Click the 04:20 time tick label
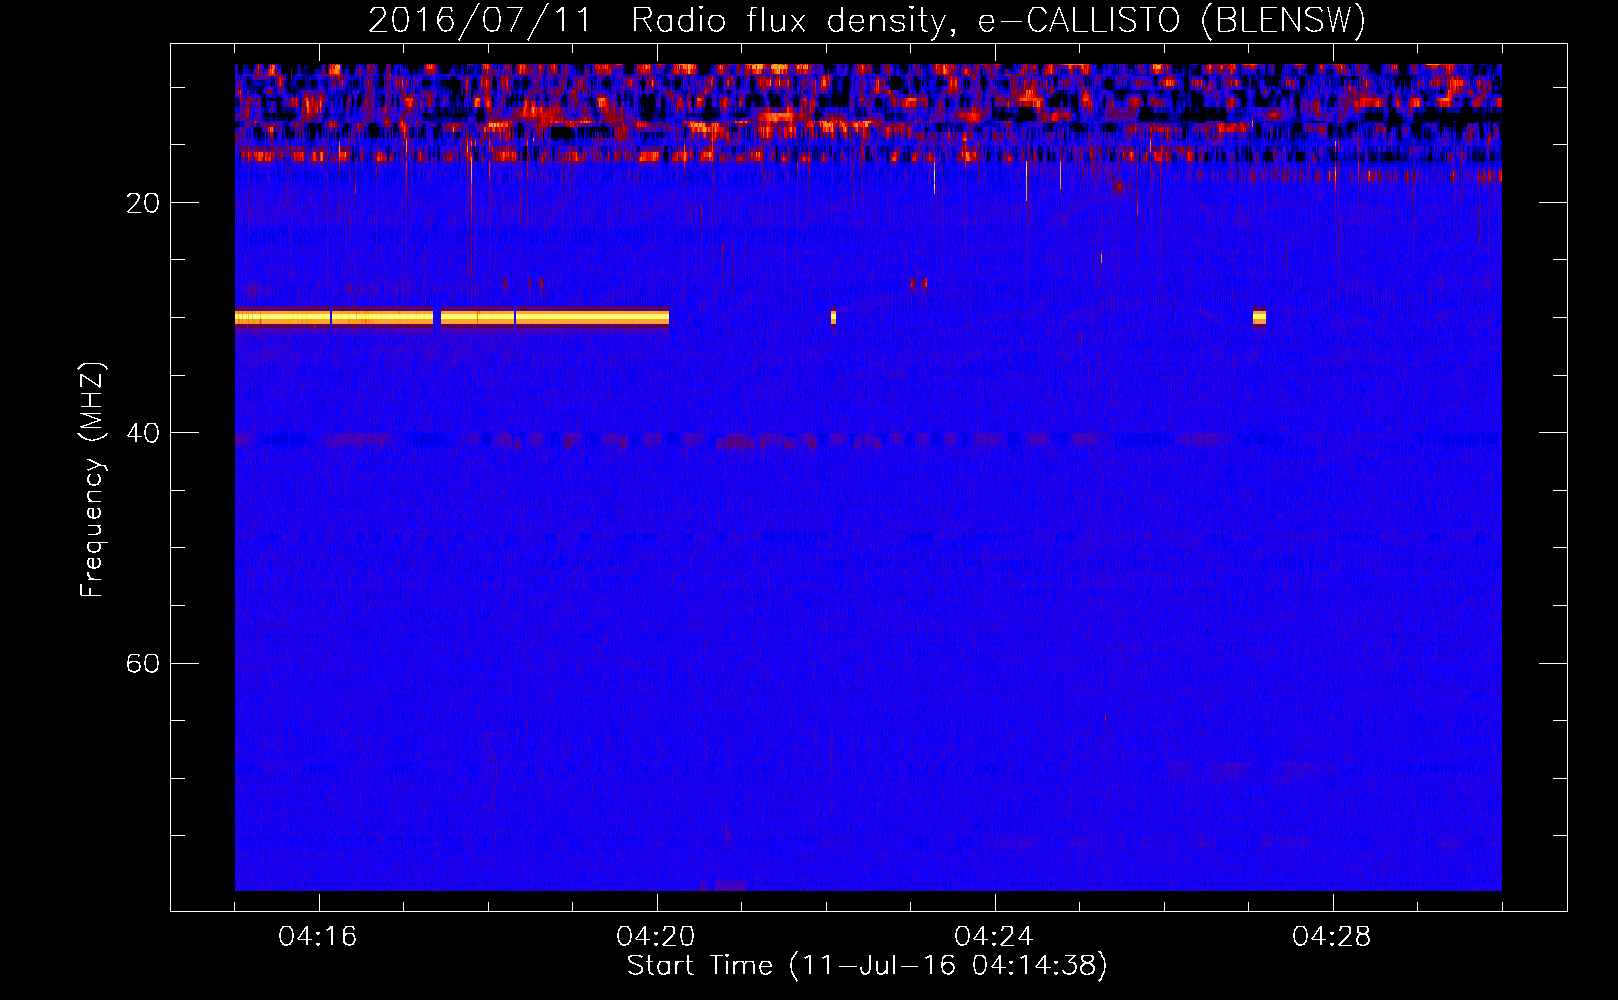The height and width of the screenshot is (1000, 1618). (656, 937)
